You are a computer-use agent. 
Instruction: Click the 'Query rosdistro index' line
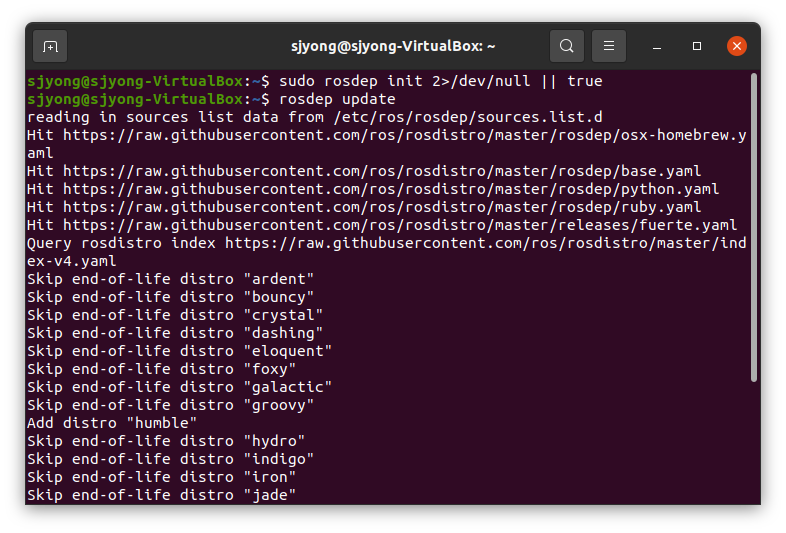click(x=386, y=244)
